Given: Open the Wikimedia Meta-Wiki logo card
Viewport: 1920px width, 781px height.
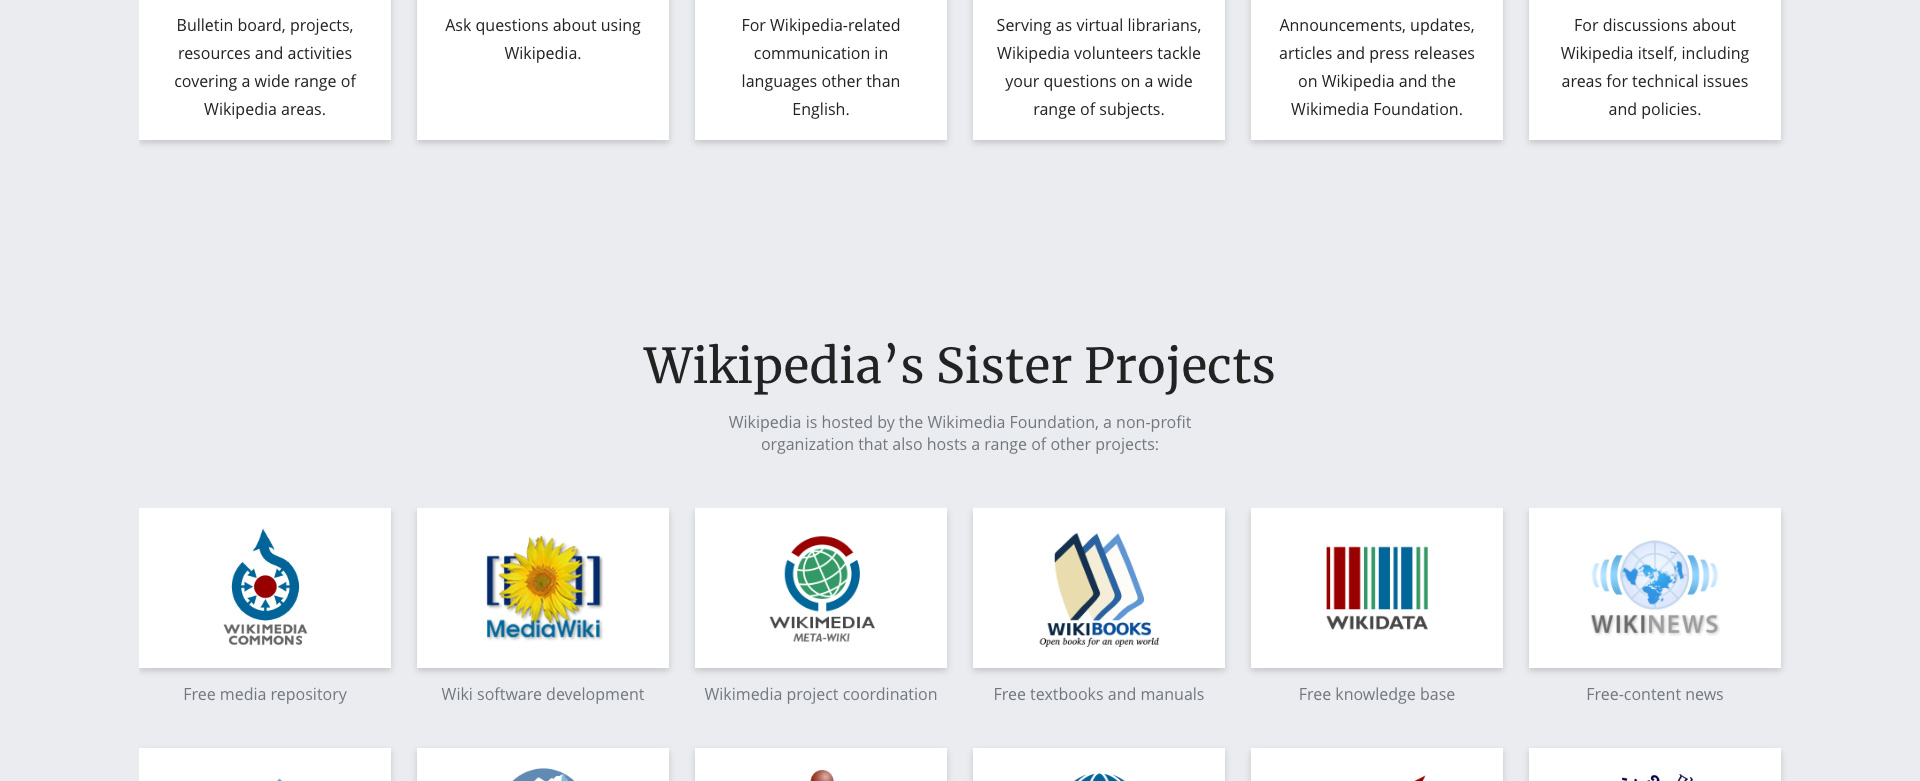Looking at the screenshot, I should 821,588.
